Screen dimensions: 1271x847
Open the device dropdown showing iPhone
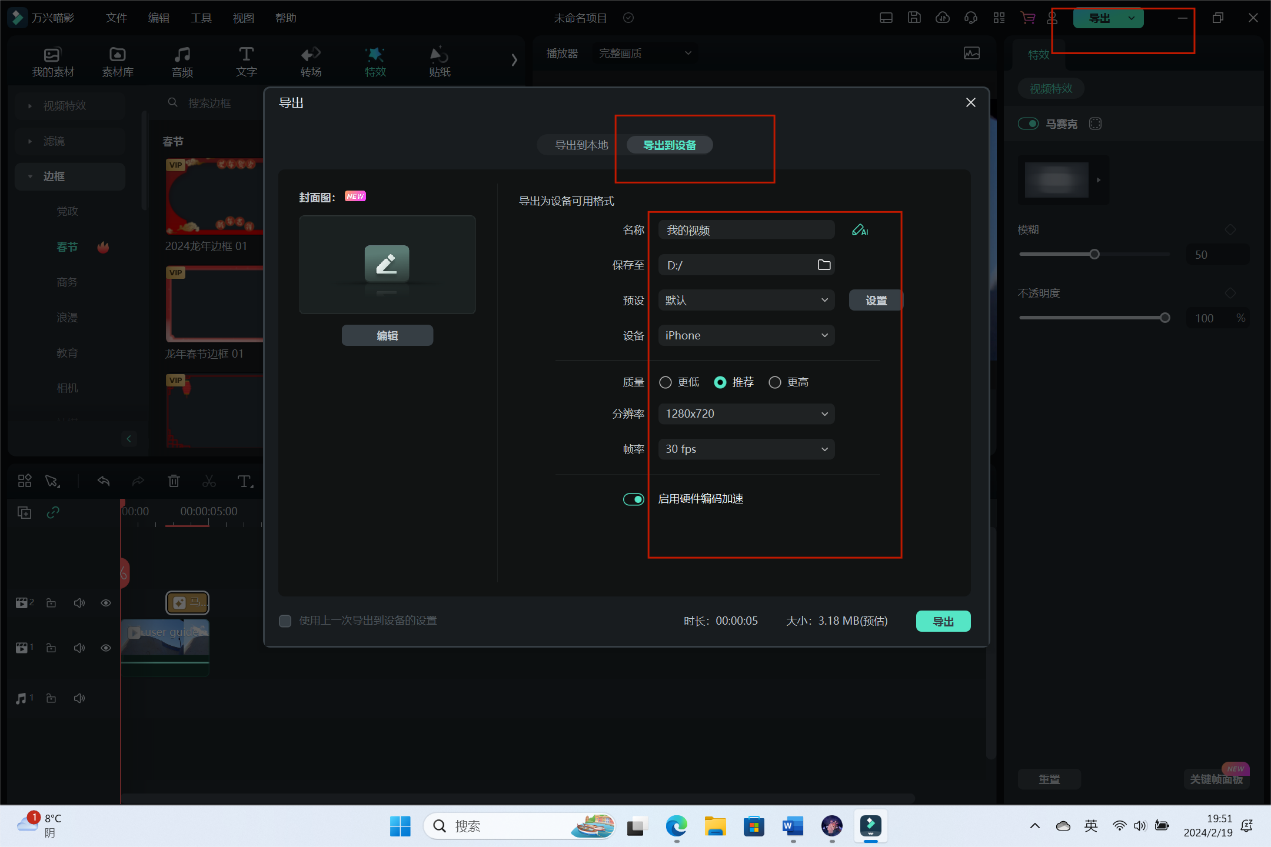pyautogui.click(x=746, y=336)
